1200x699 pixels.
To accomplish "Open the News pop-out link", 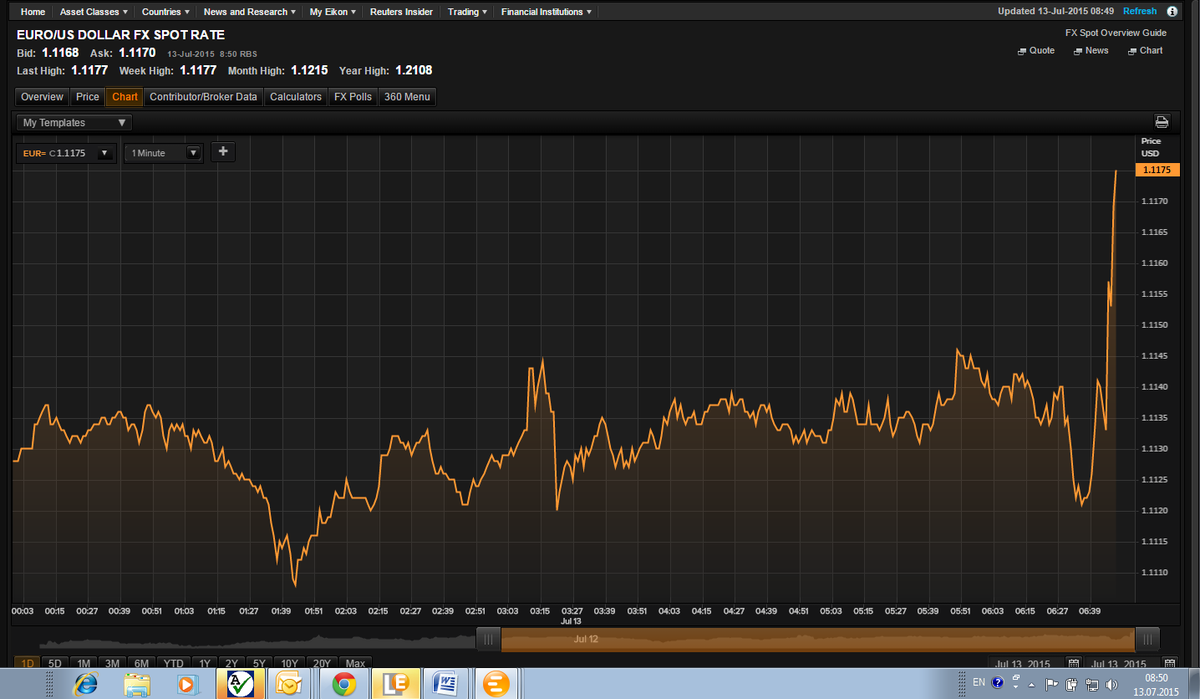I will [1091, 50].
